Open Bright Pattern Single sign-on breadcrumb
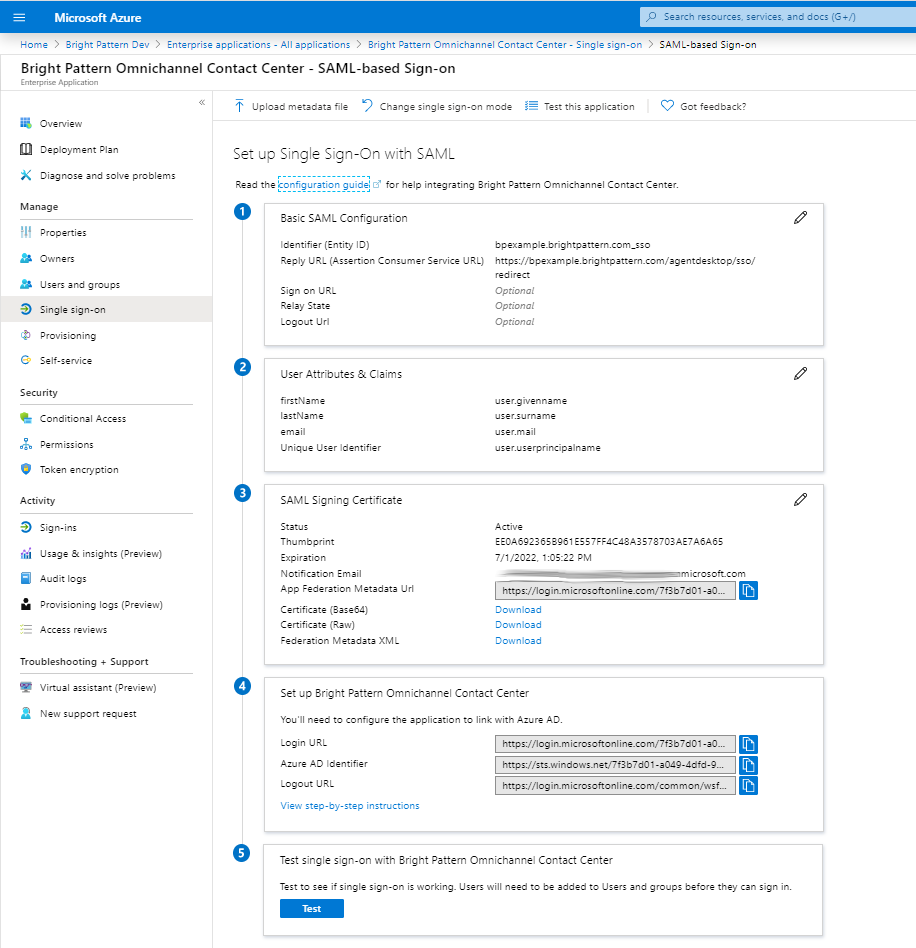The image size is (916, 948). click(x=505, y=45)
